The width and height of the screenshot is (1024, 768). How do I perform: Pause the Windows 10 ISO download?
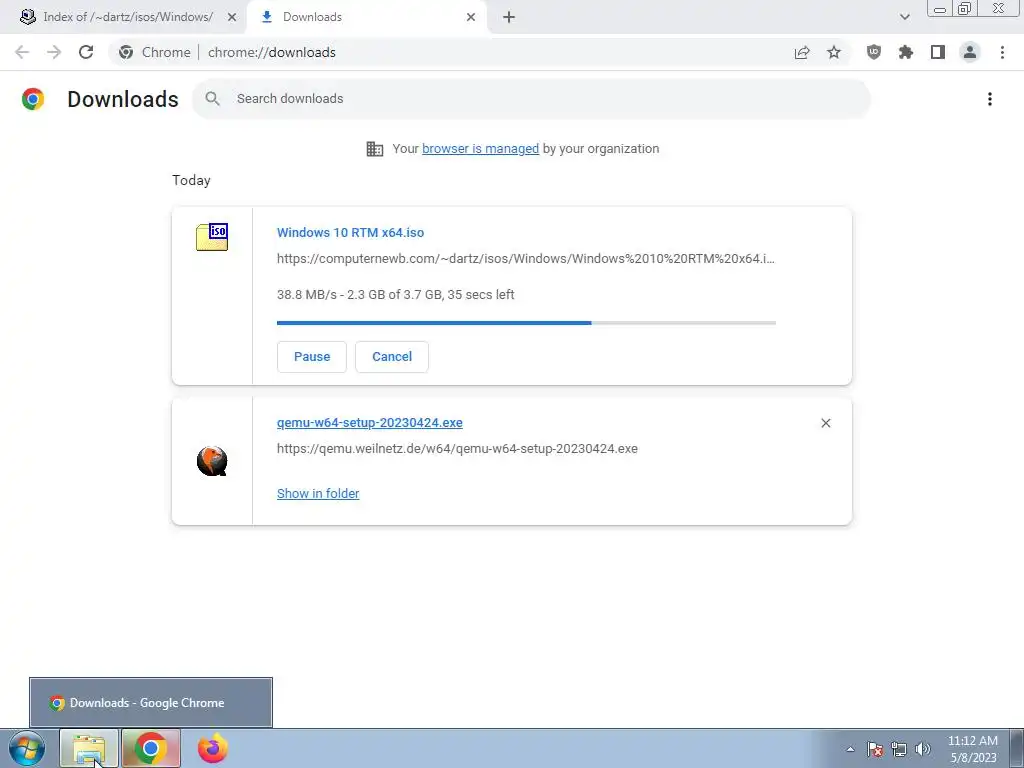tap(312, 357)
